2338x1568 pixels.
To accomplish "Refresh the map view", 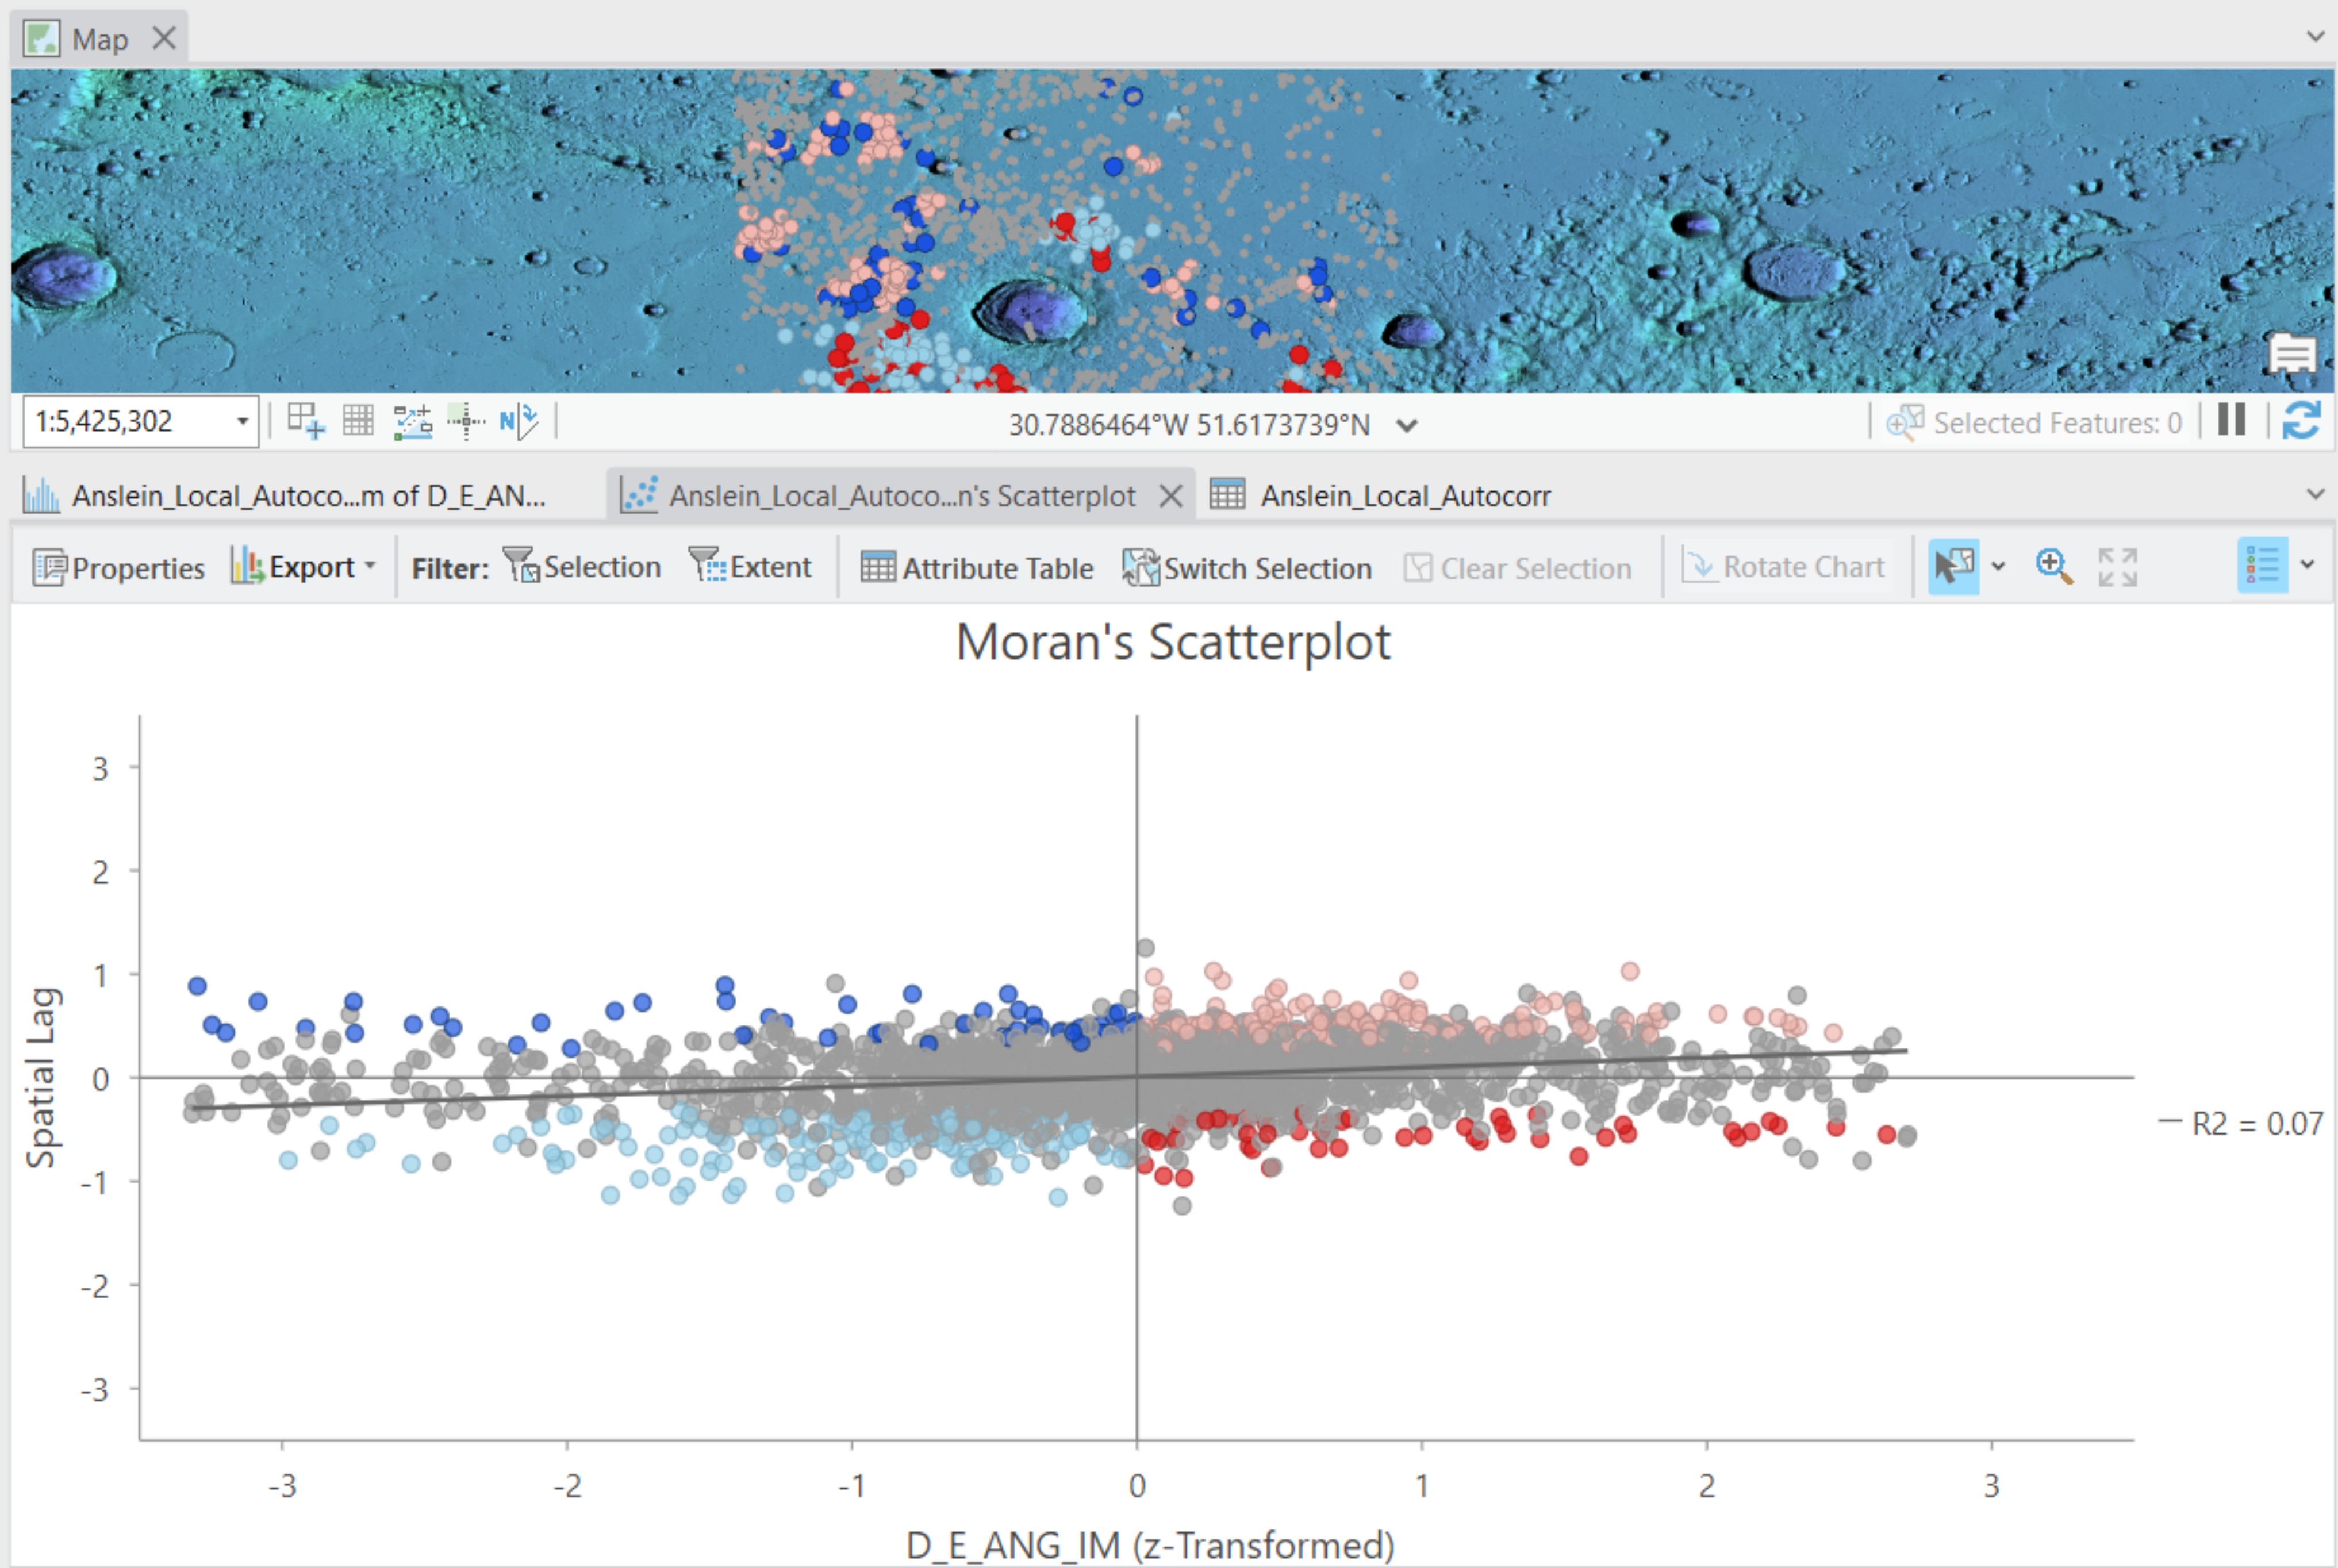I will click(x=2301, y=421).
